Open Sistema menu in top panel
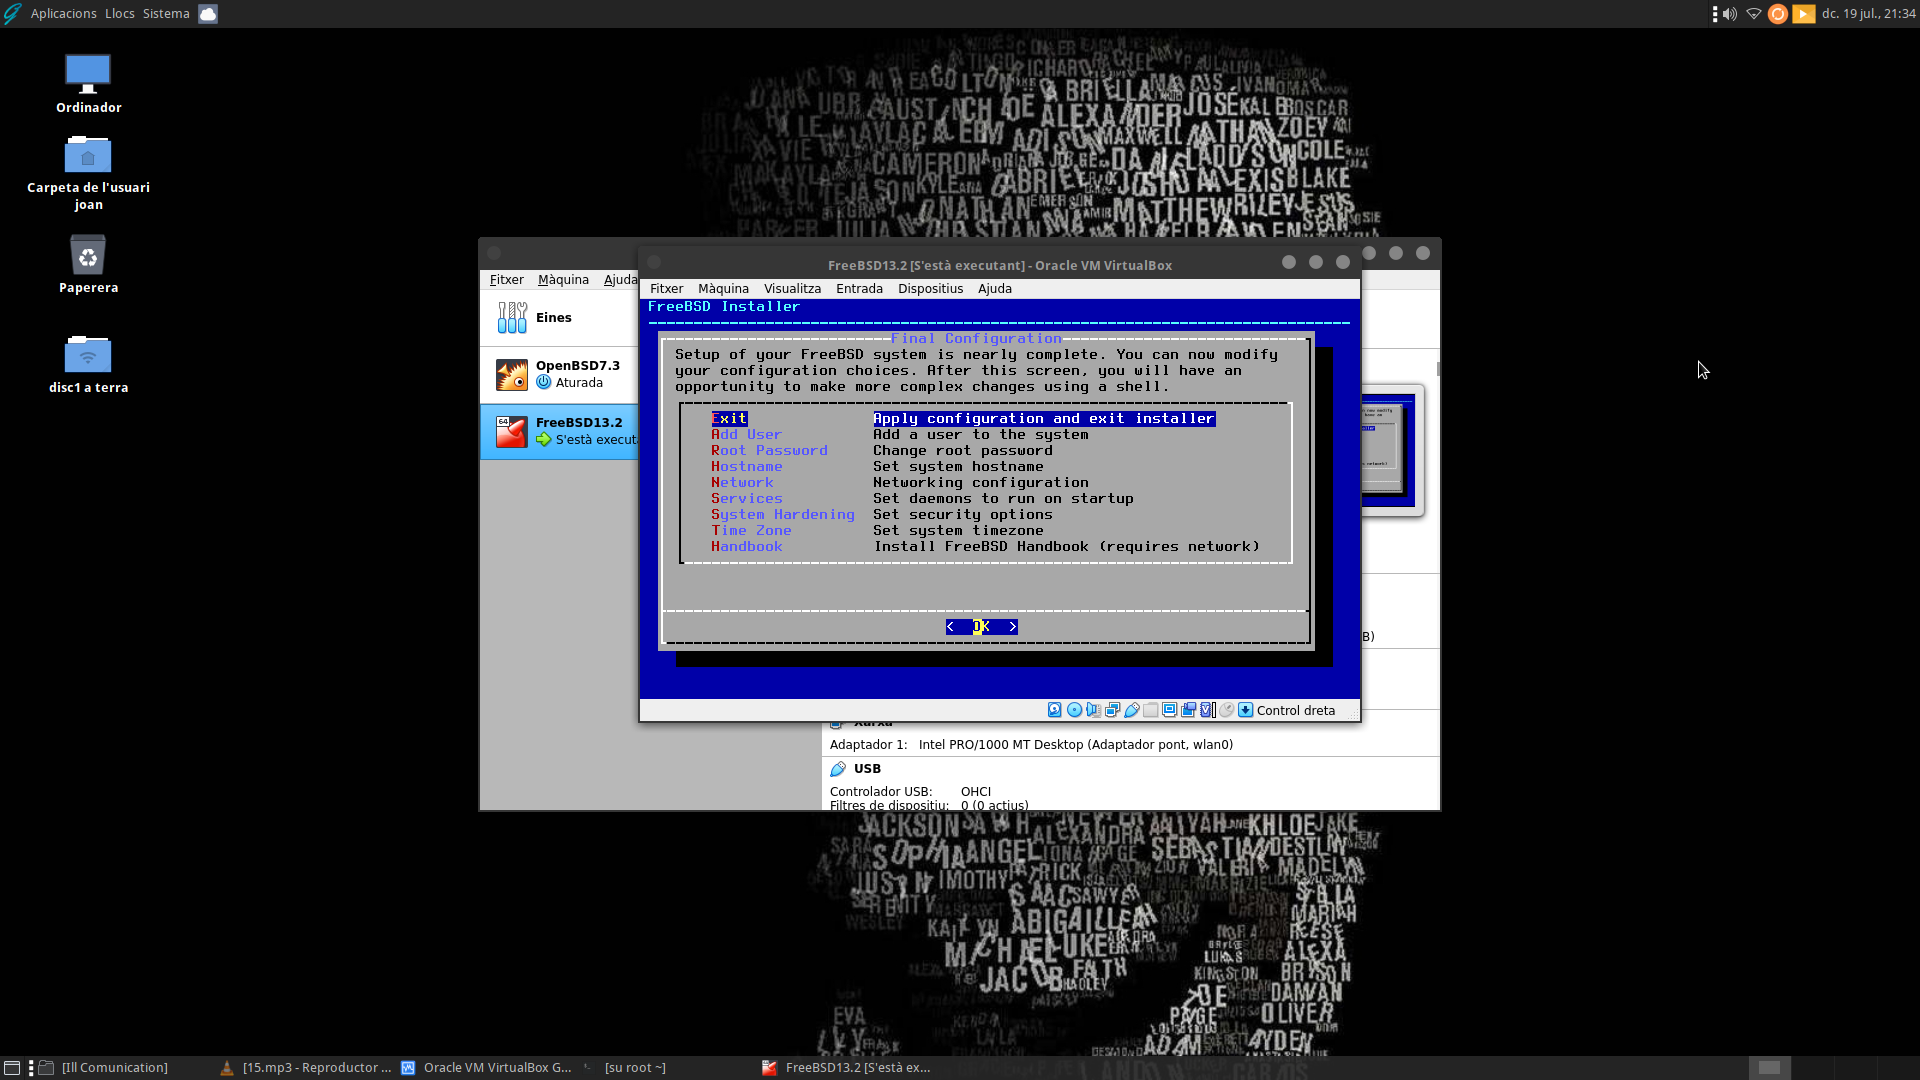The height and width of the screenshot is (1080, 1920). pyautogui.click(x=165, y=14)
